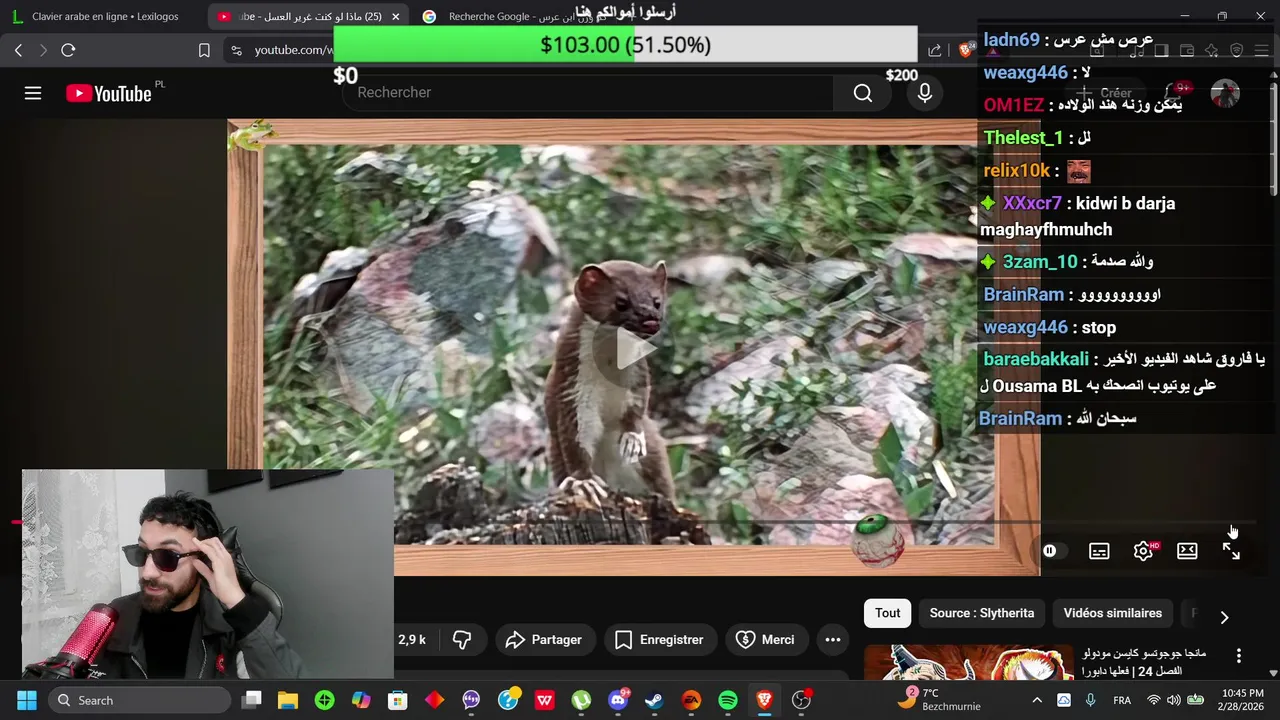Screen dimensions: 1280x720
Task: Open Spotify from the taskbar
Action: (x=728, y=700)
